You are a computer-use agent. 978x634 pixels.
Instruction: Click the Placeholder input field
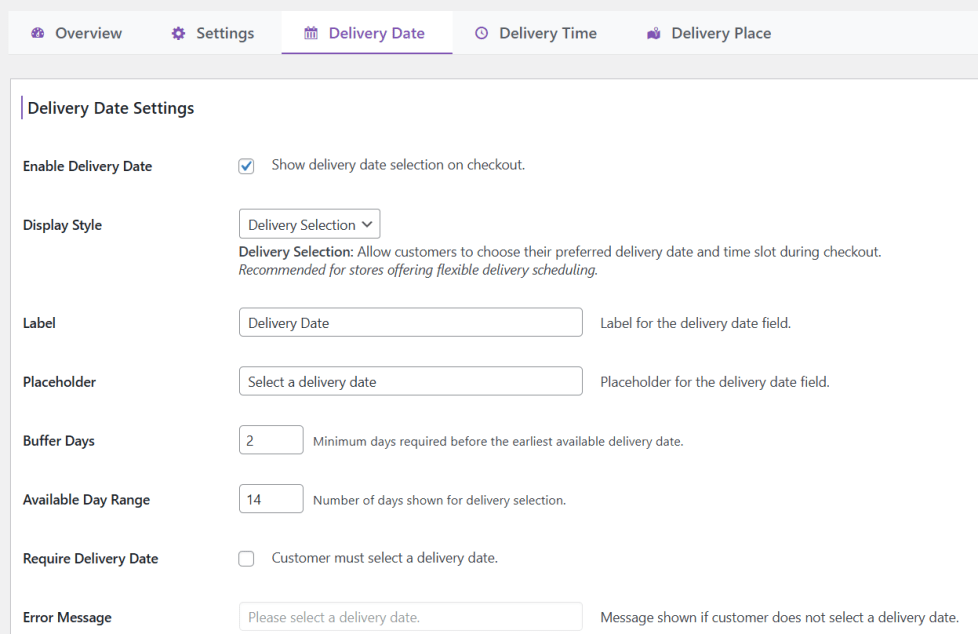coord(410,381)
